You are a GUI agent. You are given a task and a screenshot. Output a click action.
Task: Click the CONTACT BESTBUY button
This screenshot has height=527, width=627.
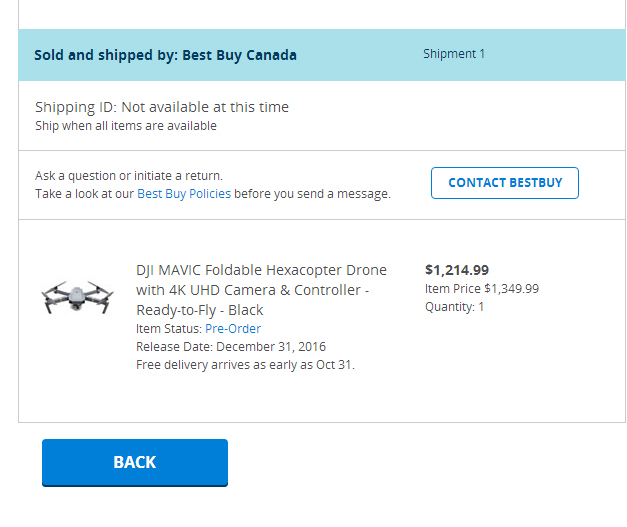click(505, 183)
